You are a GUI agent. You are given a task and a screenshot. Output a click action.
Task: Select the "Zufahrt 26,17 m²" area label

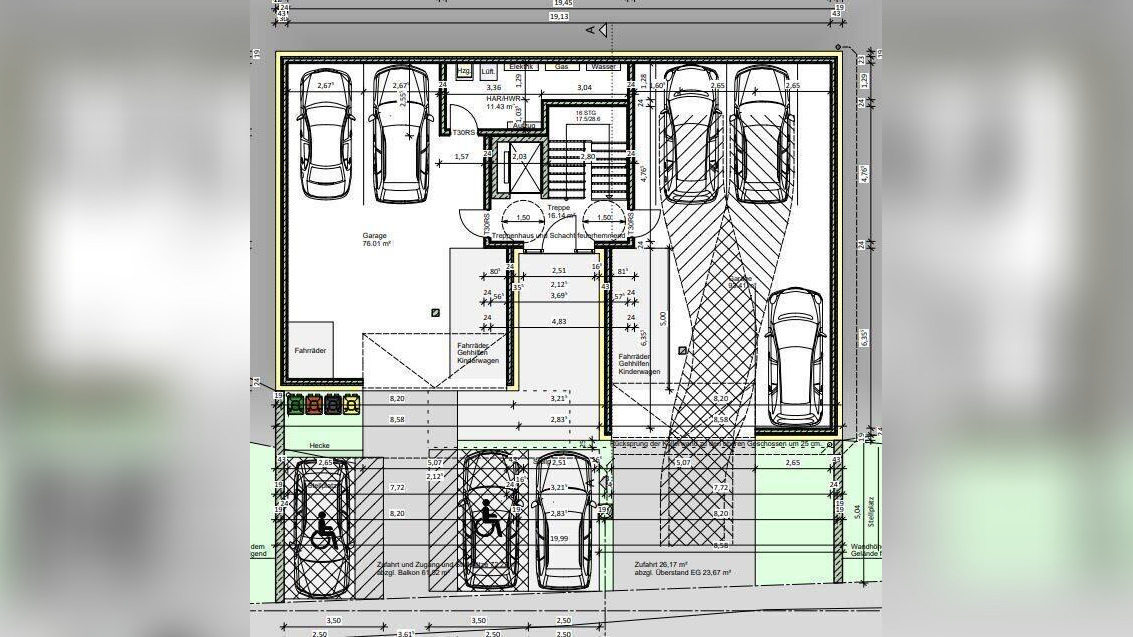coord(661,564)
